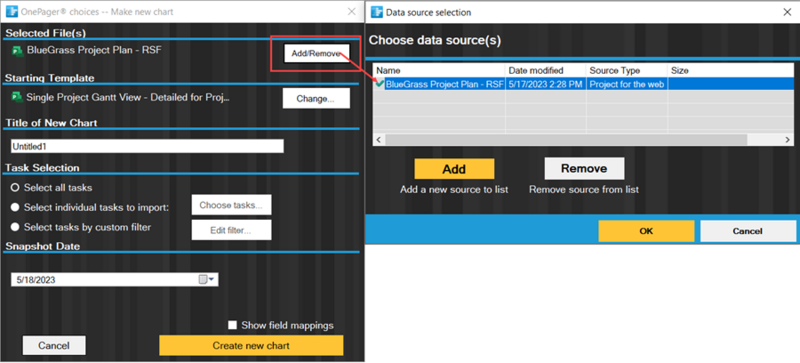Cancel the OnePager choices window
Viewport: 800px width, 363px height.
[x=54, y=346]
